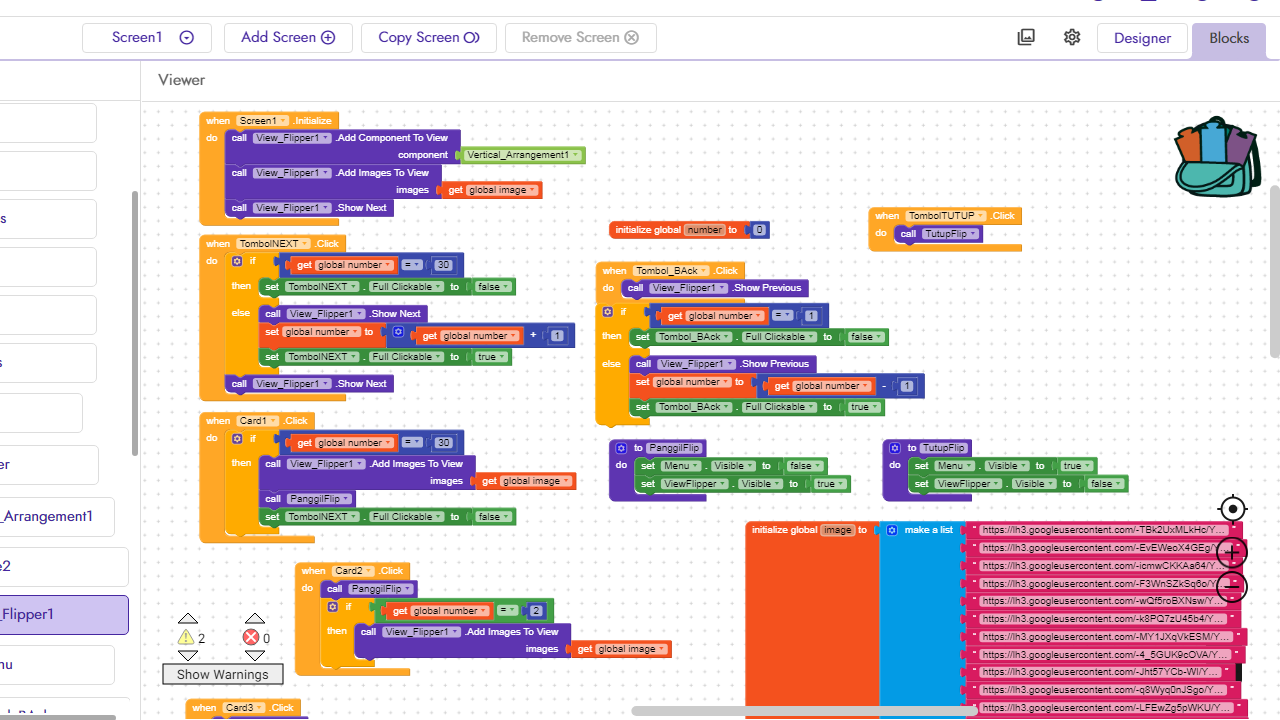Image resolution: width=1280 pixels, height=720 pixels.
Task: Click the warning indicator showing 2
Action: click(186, 637)
